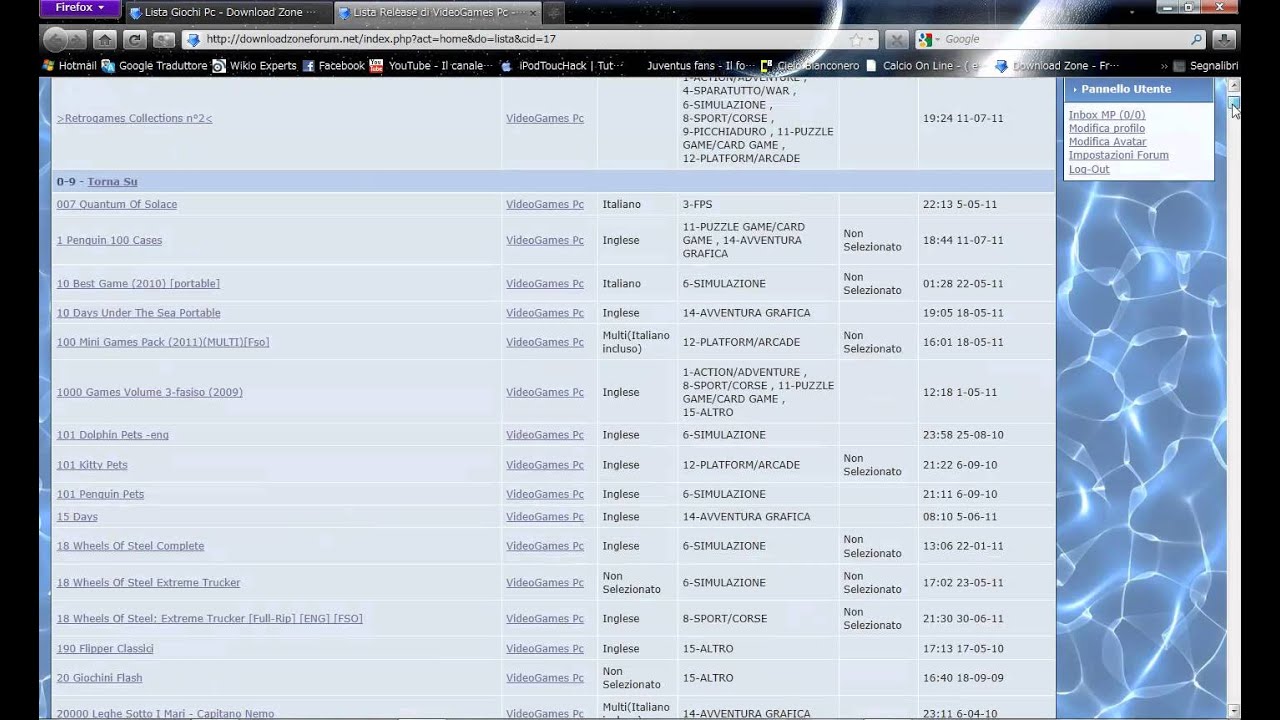Open the downloads arrow button
This screenshot has width=1280, height=720.
click(x=1224, y=40)
